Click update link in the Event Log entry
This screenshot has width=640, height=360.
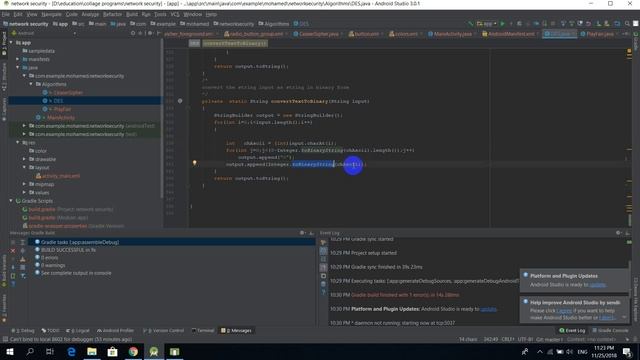(x=489, y=309)
